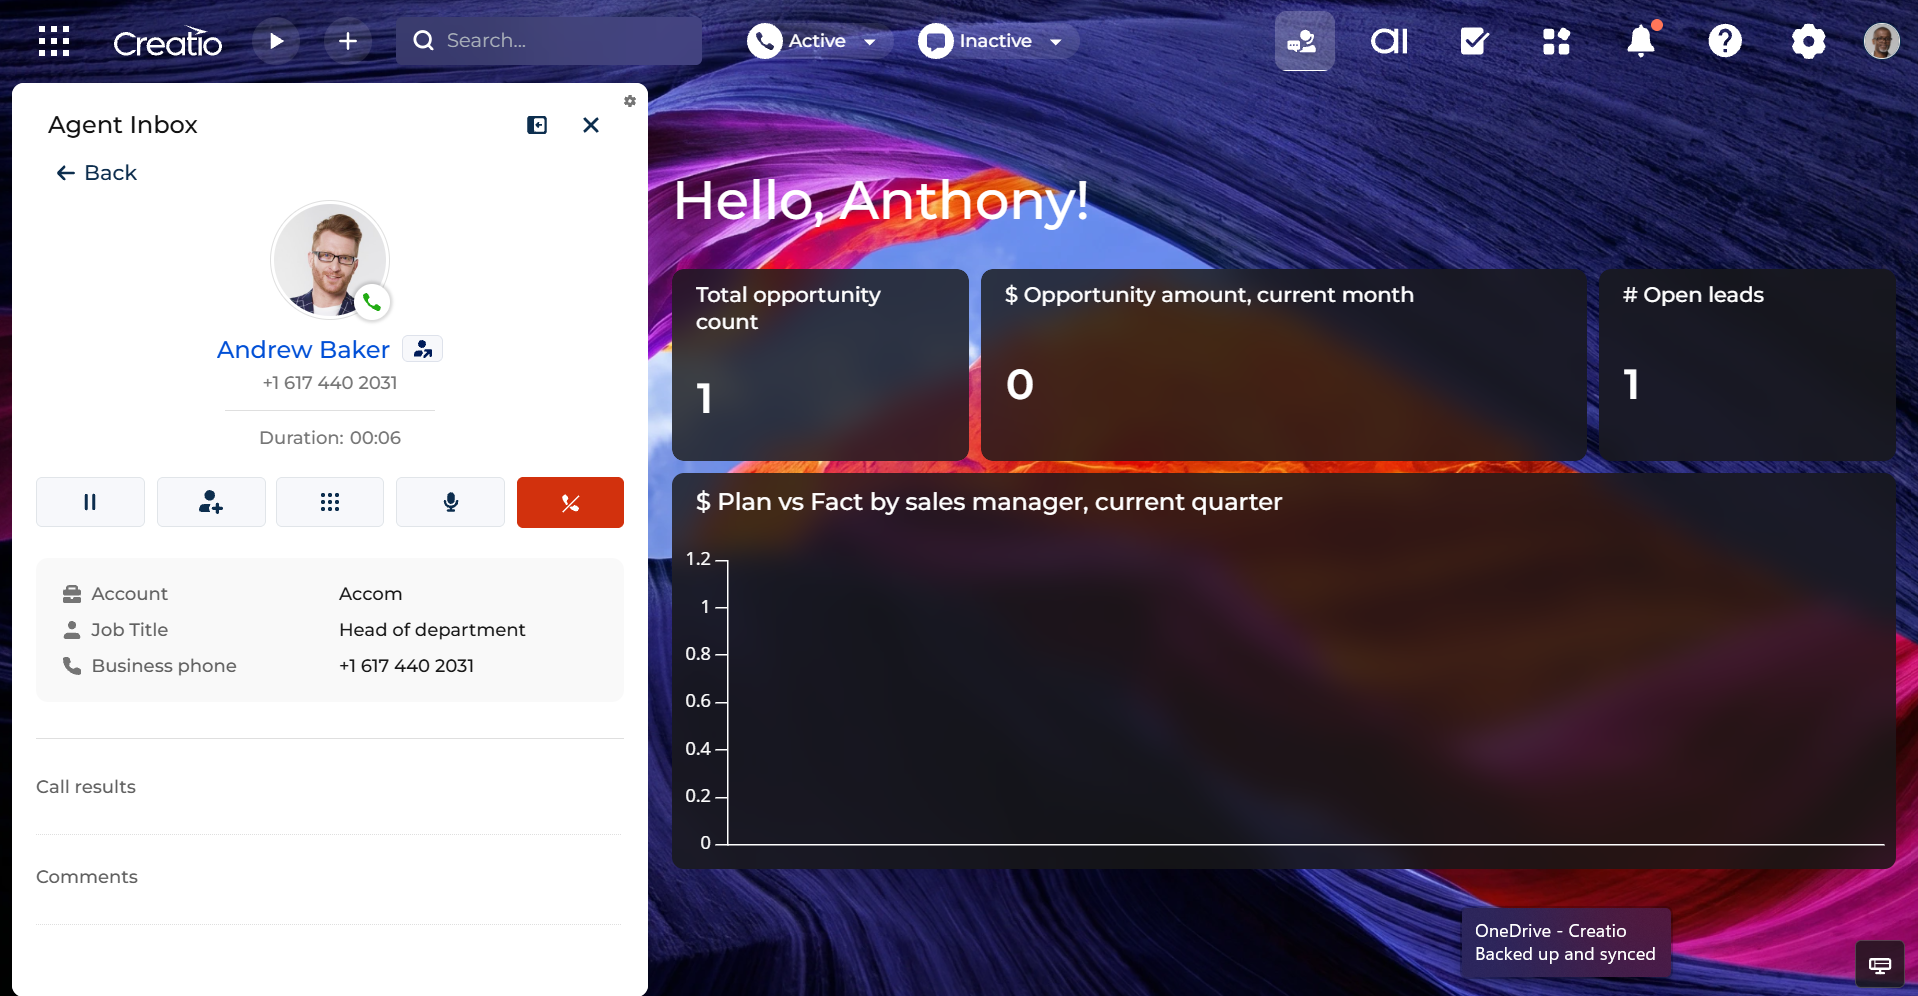Dock the Agent Inbox panel
1918x996 pixels.
(537, 125)
